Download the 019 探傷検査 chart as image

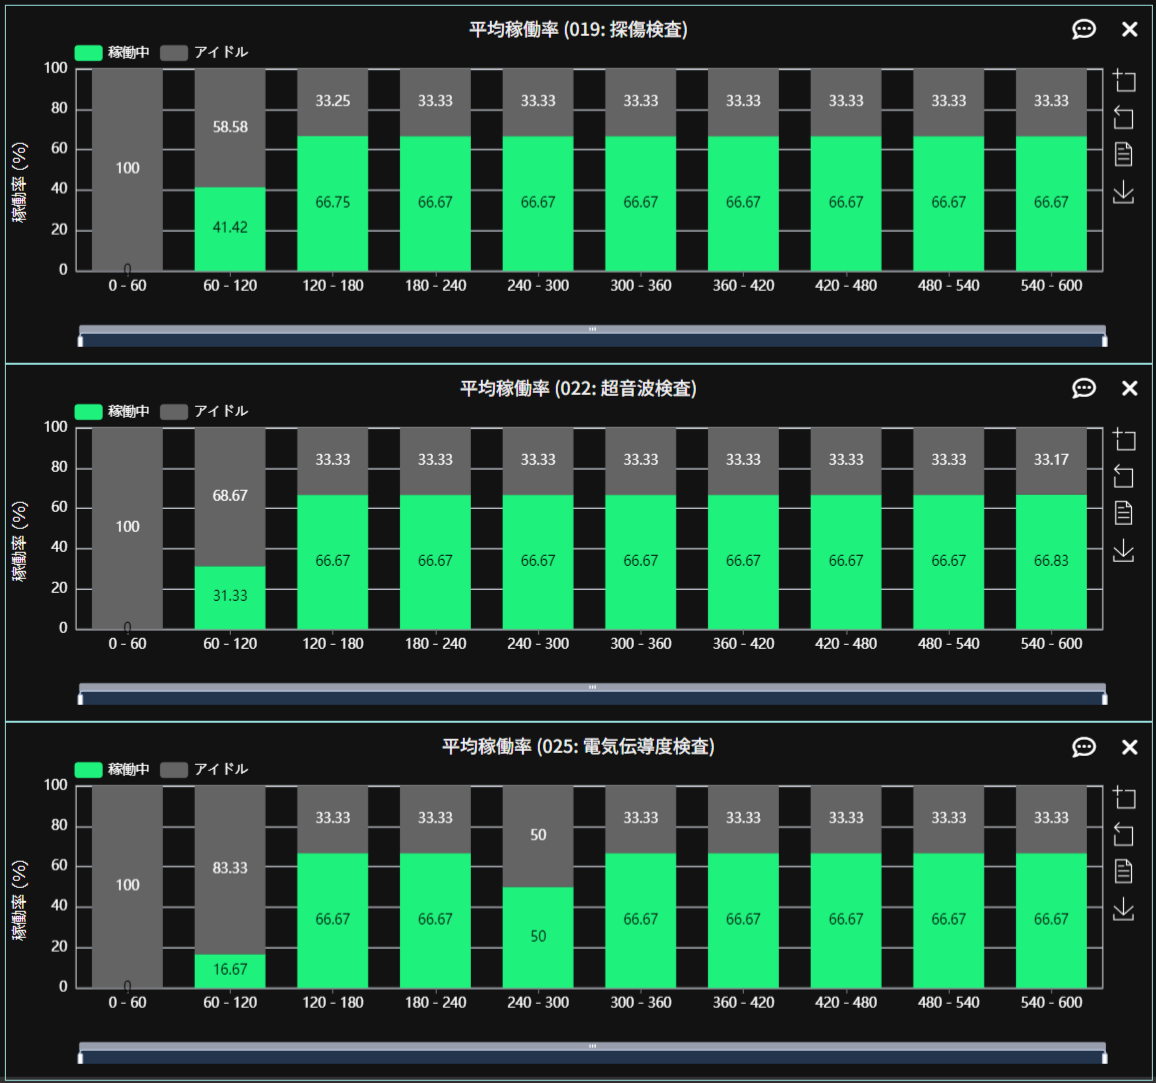click(1124, 192)
